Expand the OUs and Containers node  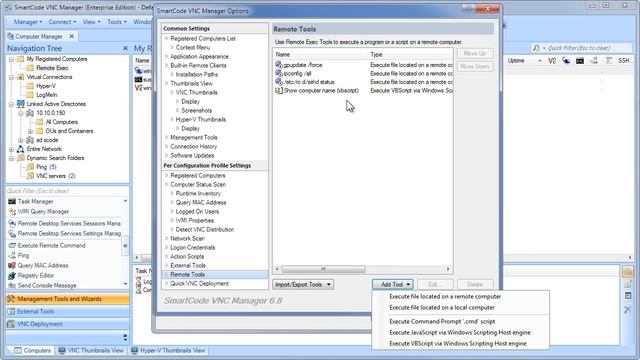click(x=30, y=131)
